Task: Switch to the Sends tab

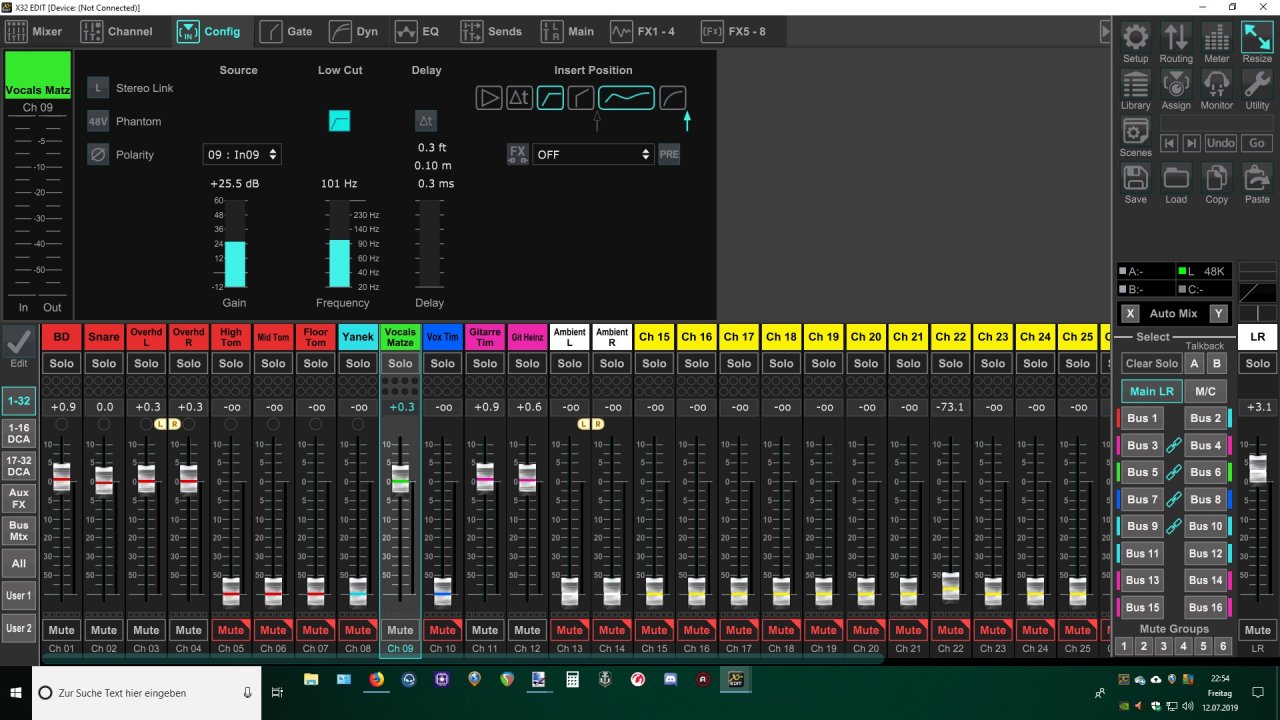Action: click(x=491, y=32)
